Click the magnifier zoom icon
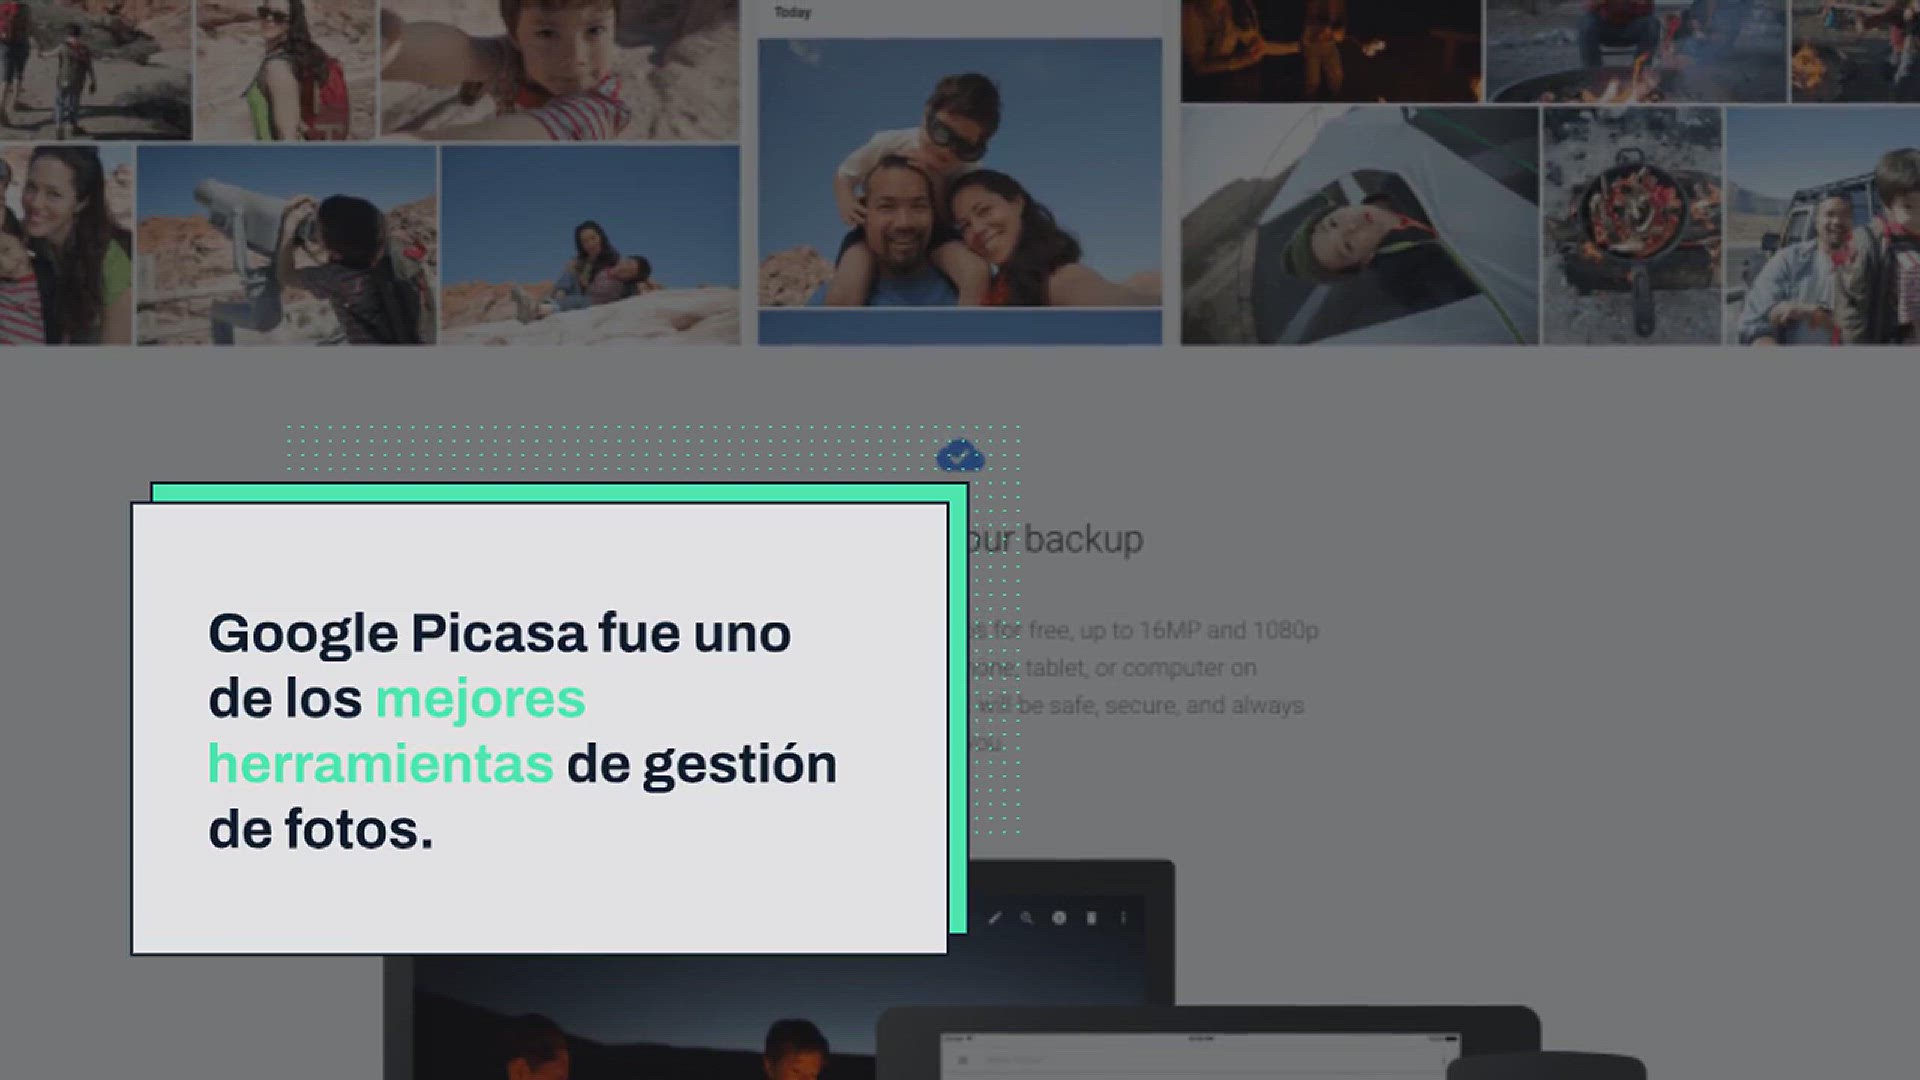 click(x=1026, y=917)
